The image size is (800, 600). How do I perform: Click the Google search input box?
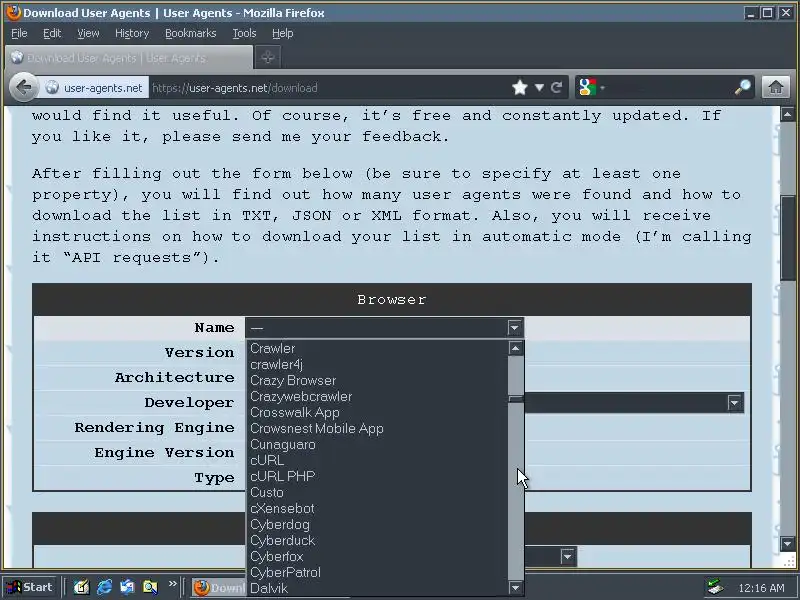tap(669, 88)
